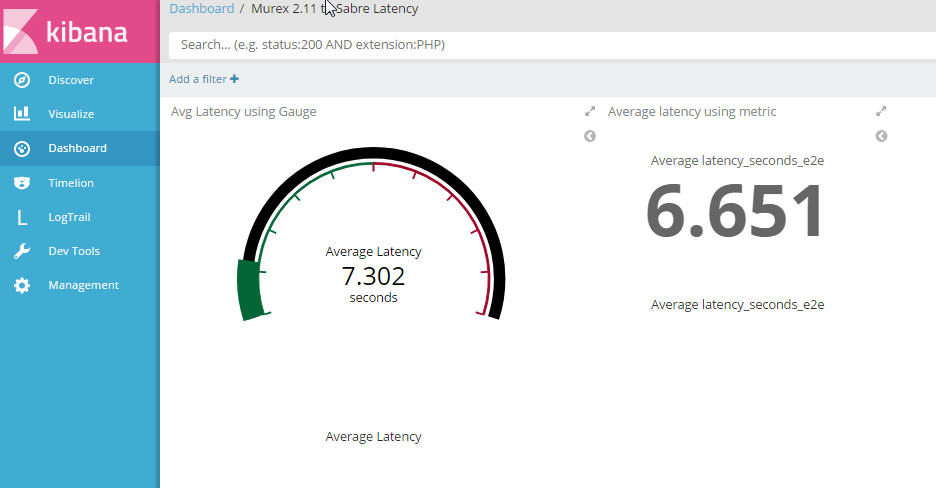Open Dev Tools wrench icon
The width and height of the screenshot is (936, 488).
click(x=22, y=251)
